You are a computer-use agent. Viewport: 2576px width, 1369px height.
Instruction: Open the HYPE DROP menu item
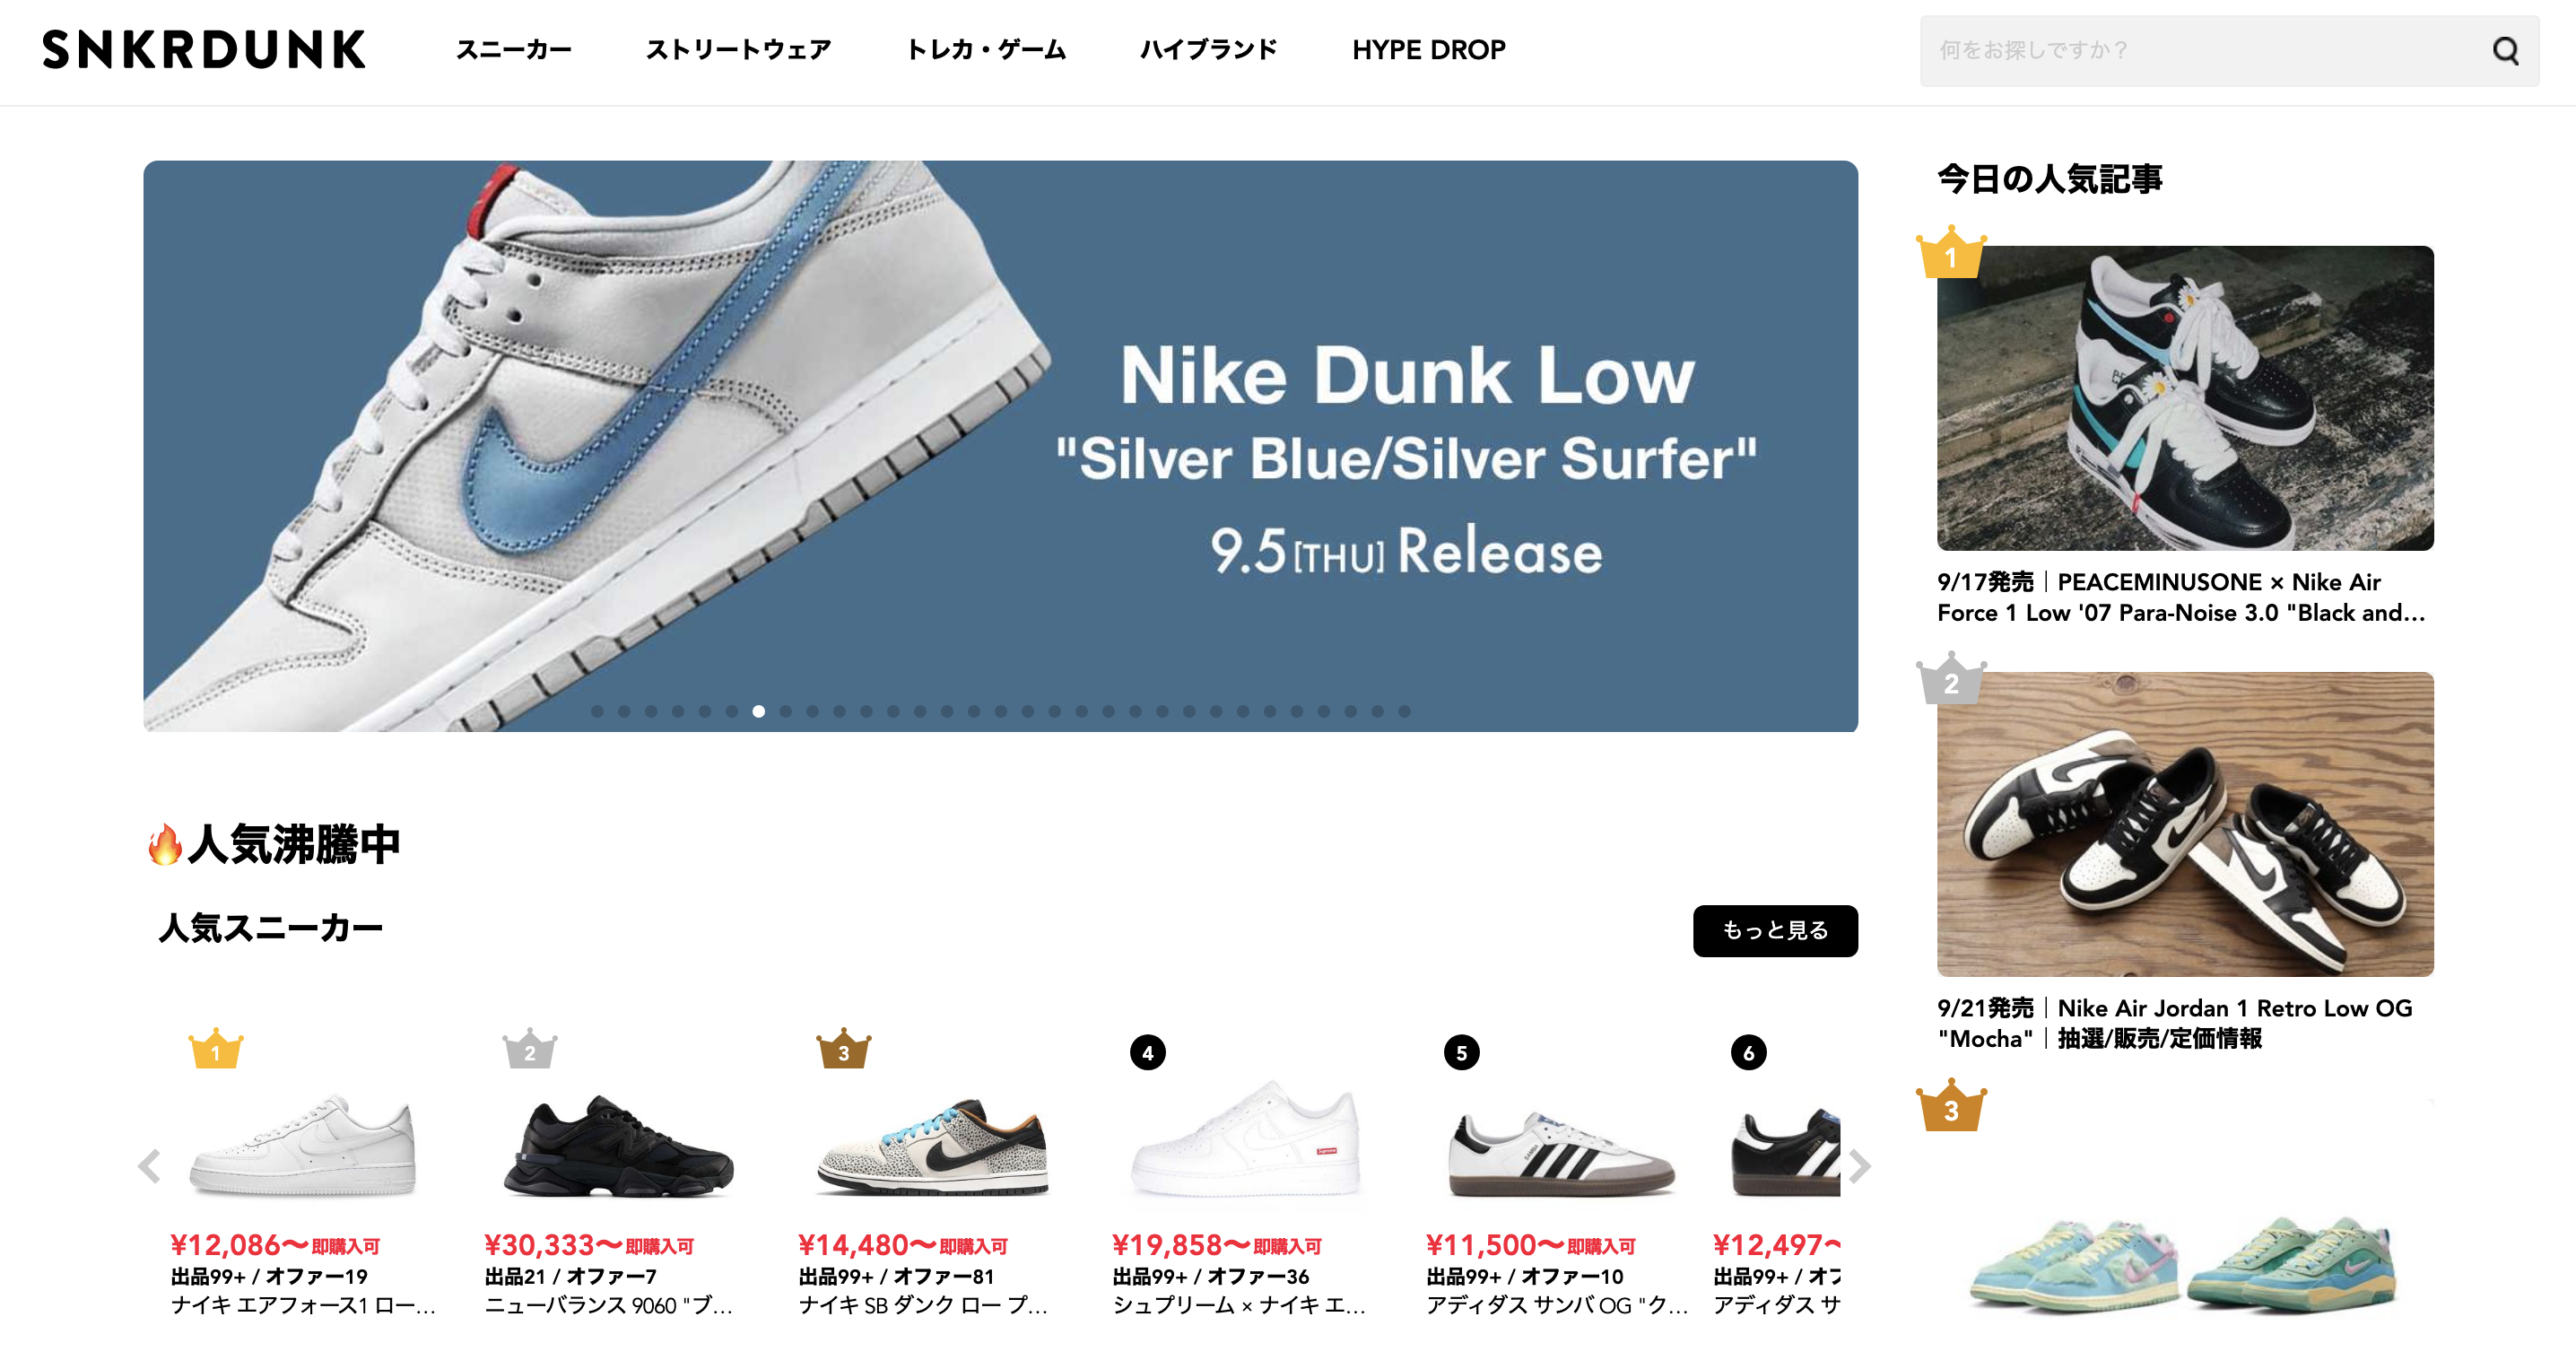click(x=1428, y=50)
